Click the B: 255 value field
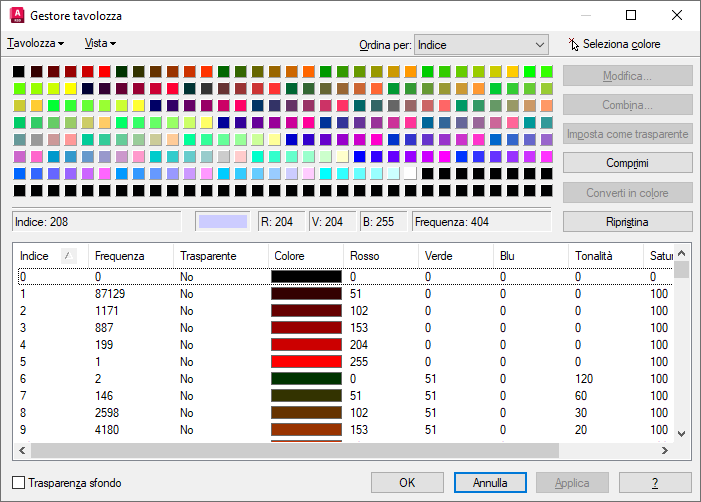Image resolution: width=701 pixels, height=502 pixels. click(383, 222)
